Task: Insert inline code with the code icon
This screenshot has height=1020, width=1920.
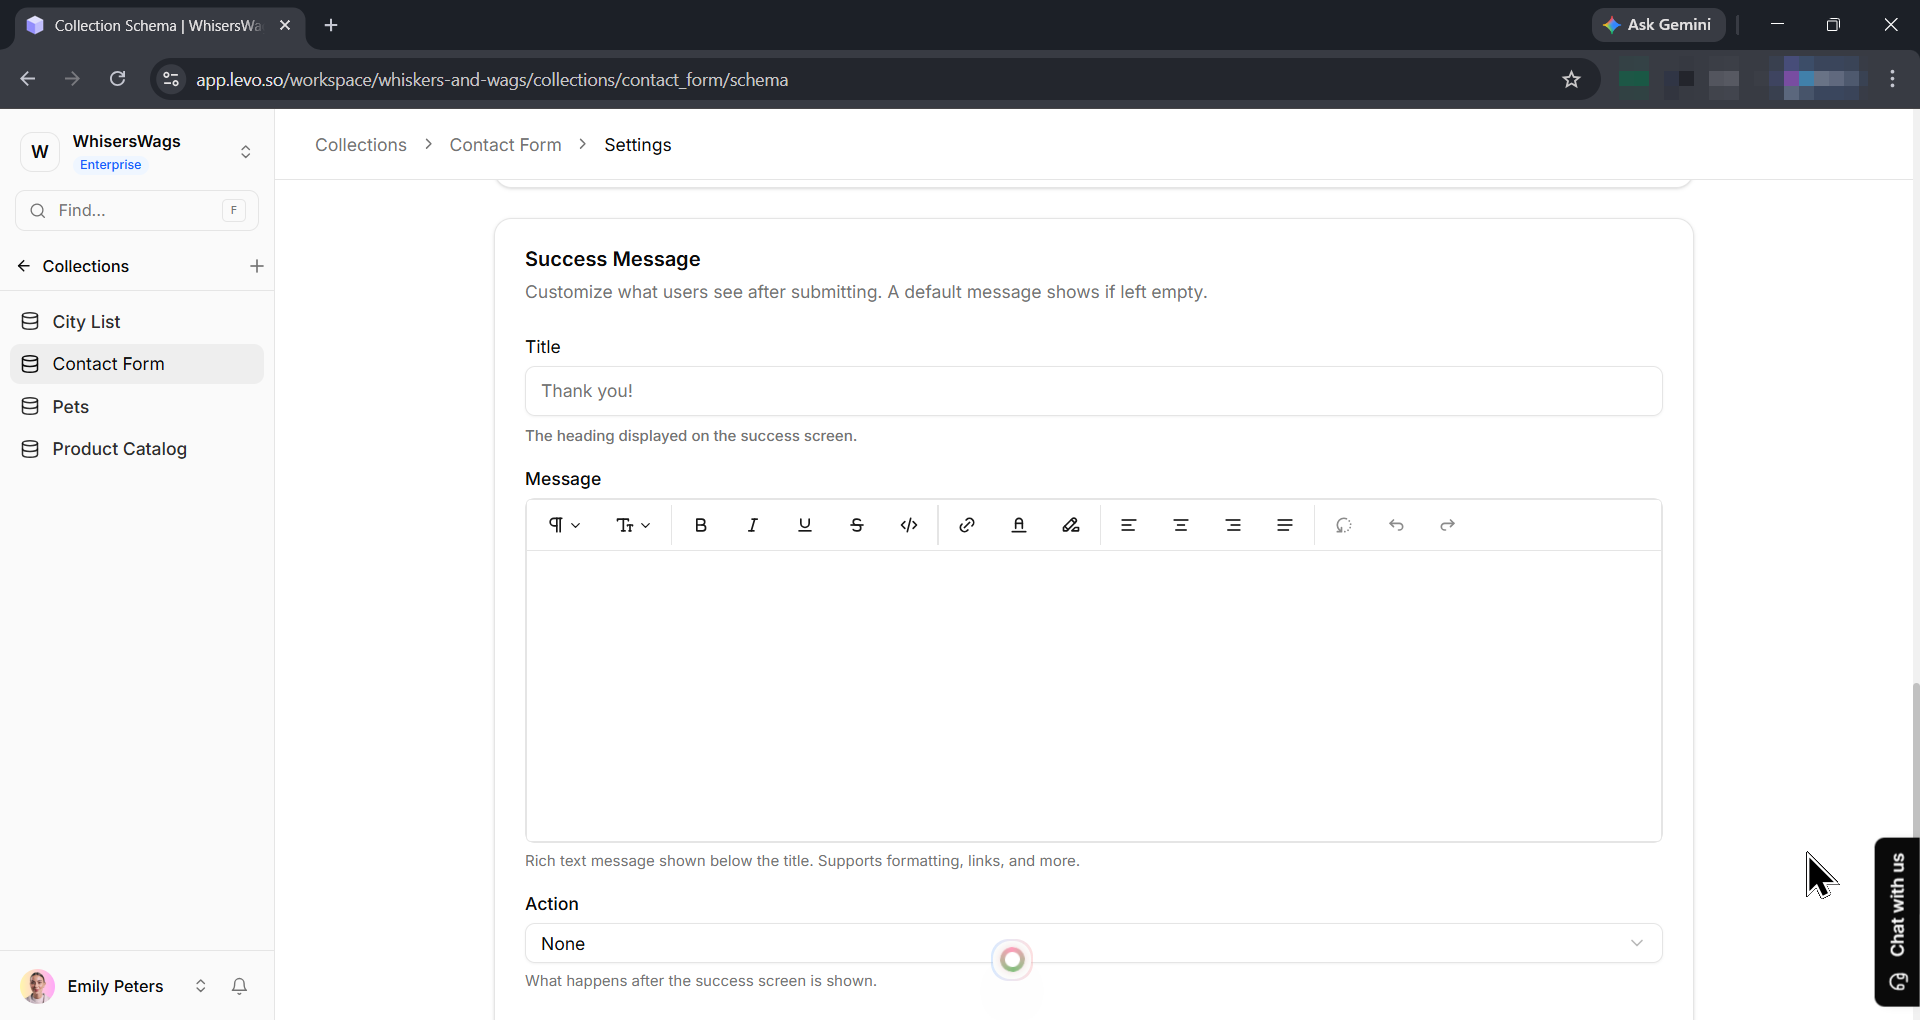Action: (908, 525)
